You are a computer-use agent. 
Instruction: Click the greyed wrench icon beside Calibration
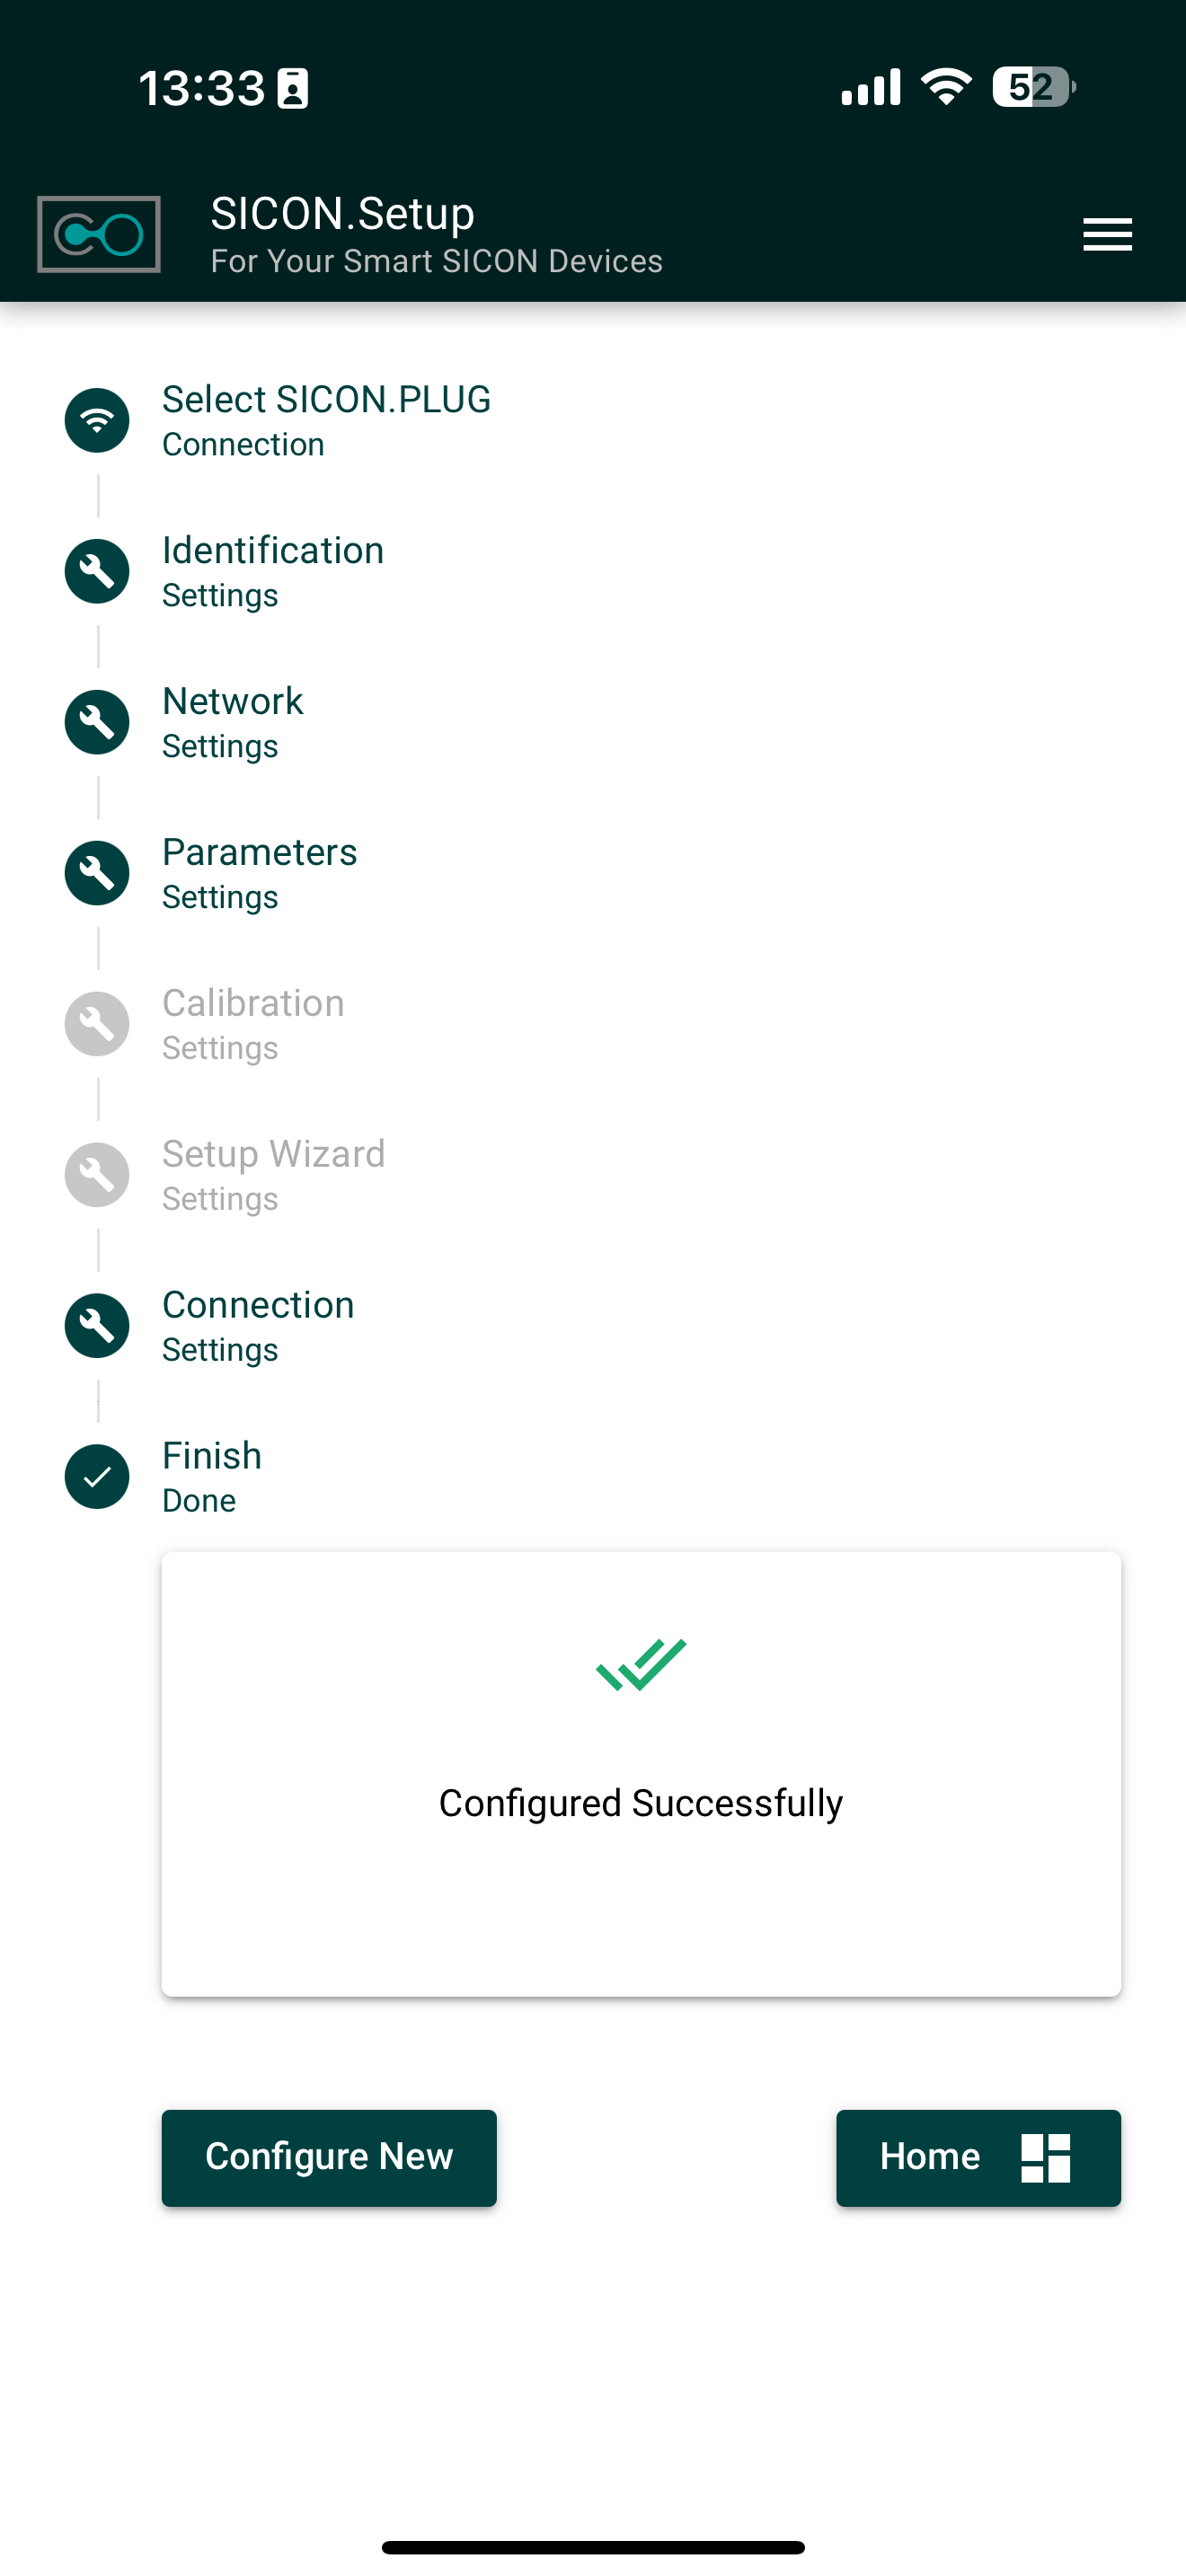(97, 1024)
